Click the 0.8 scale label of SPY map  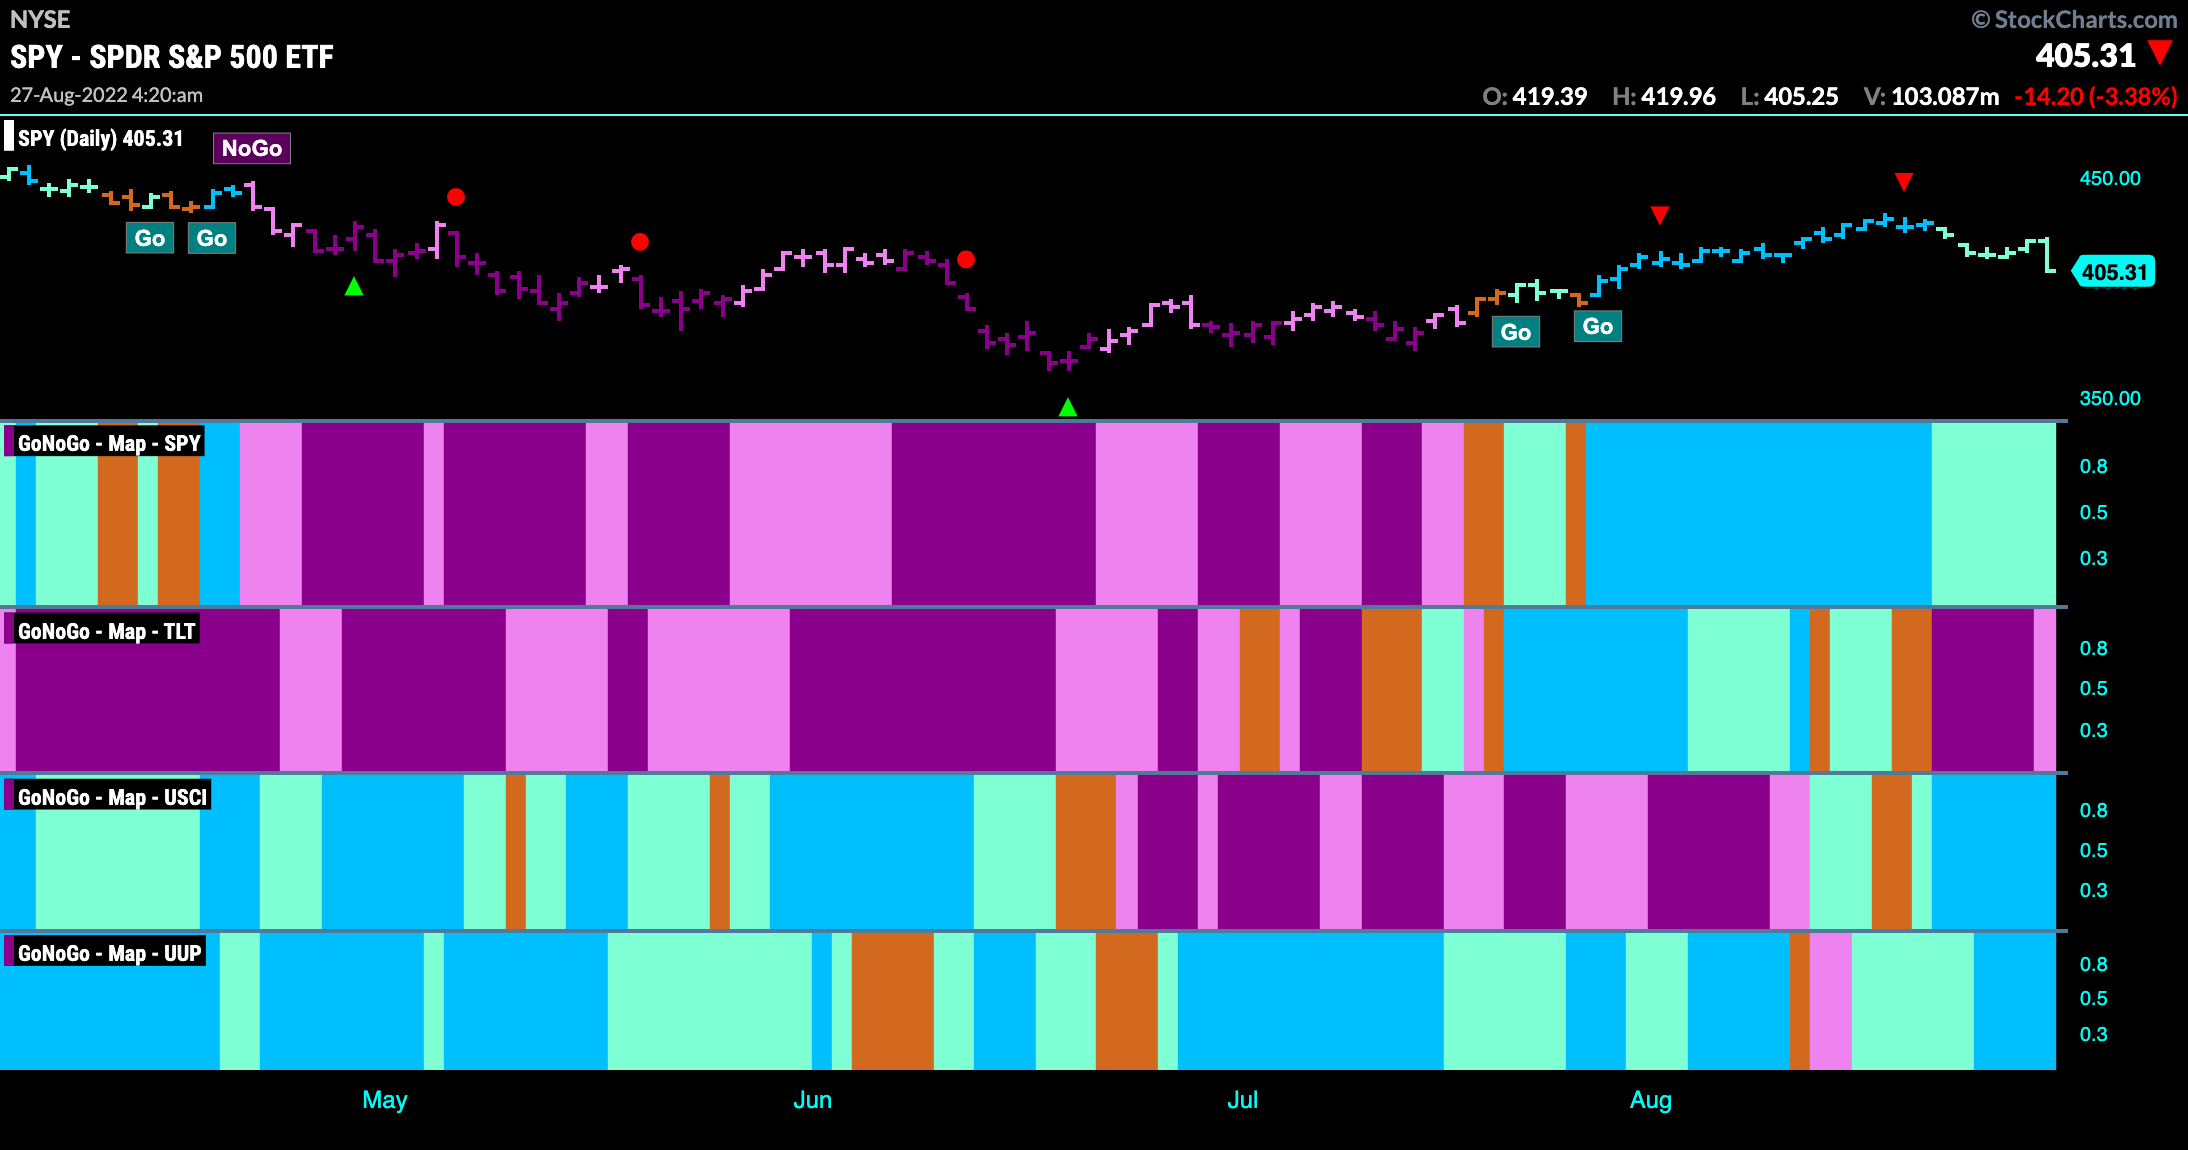(2093, 466)
